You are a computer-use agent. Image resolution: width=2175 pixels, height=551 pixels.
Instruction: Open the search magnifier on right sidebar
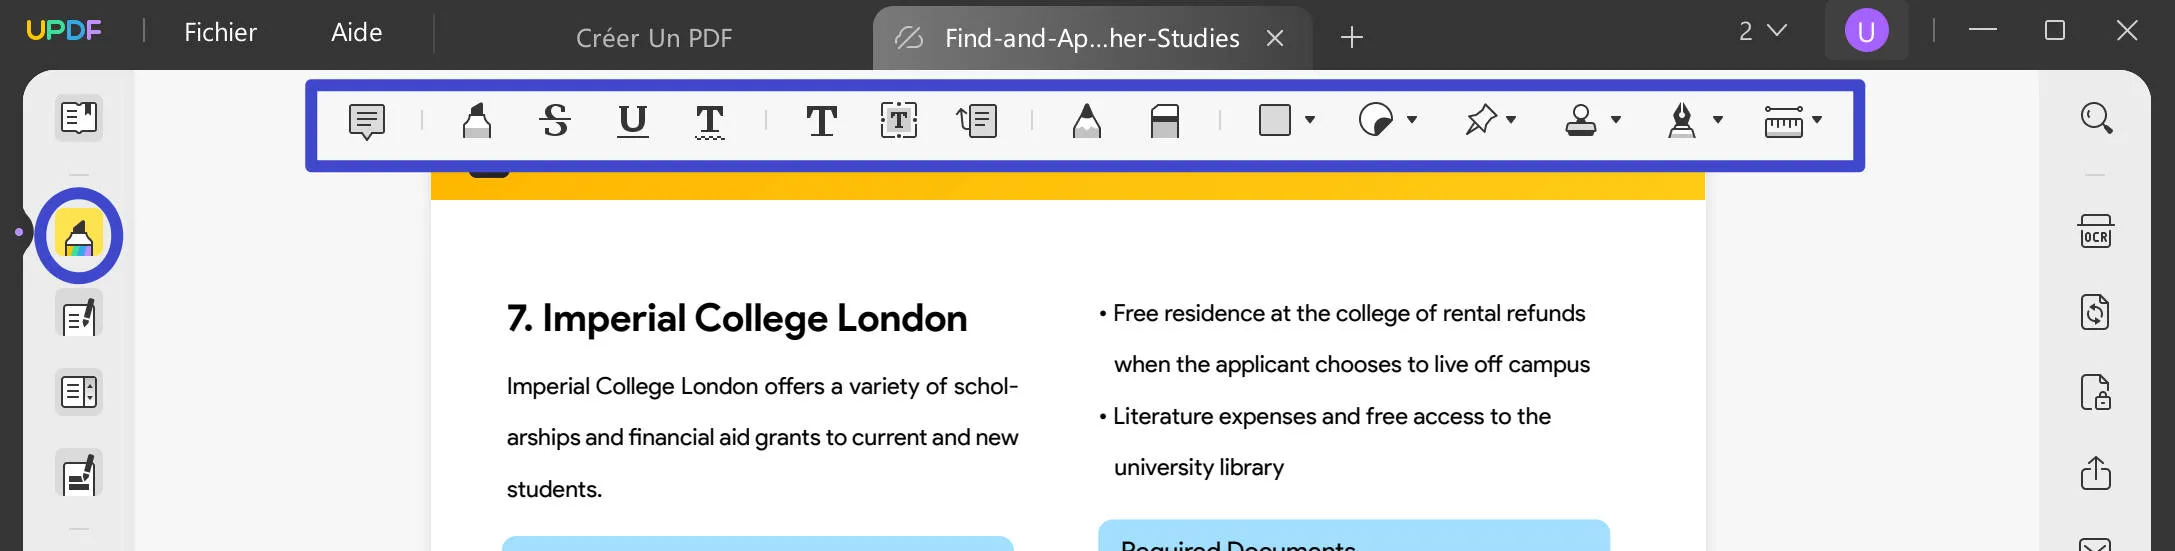[2096, 118]
